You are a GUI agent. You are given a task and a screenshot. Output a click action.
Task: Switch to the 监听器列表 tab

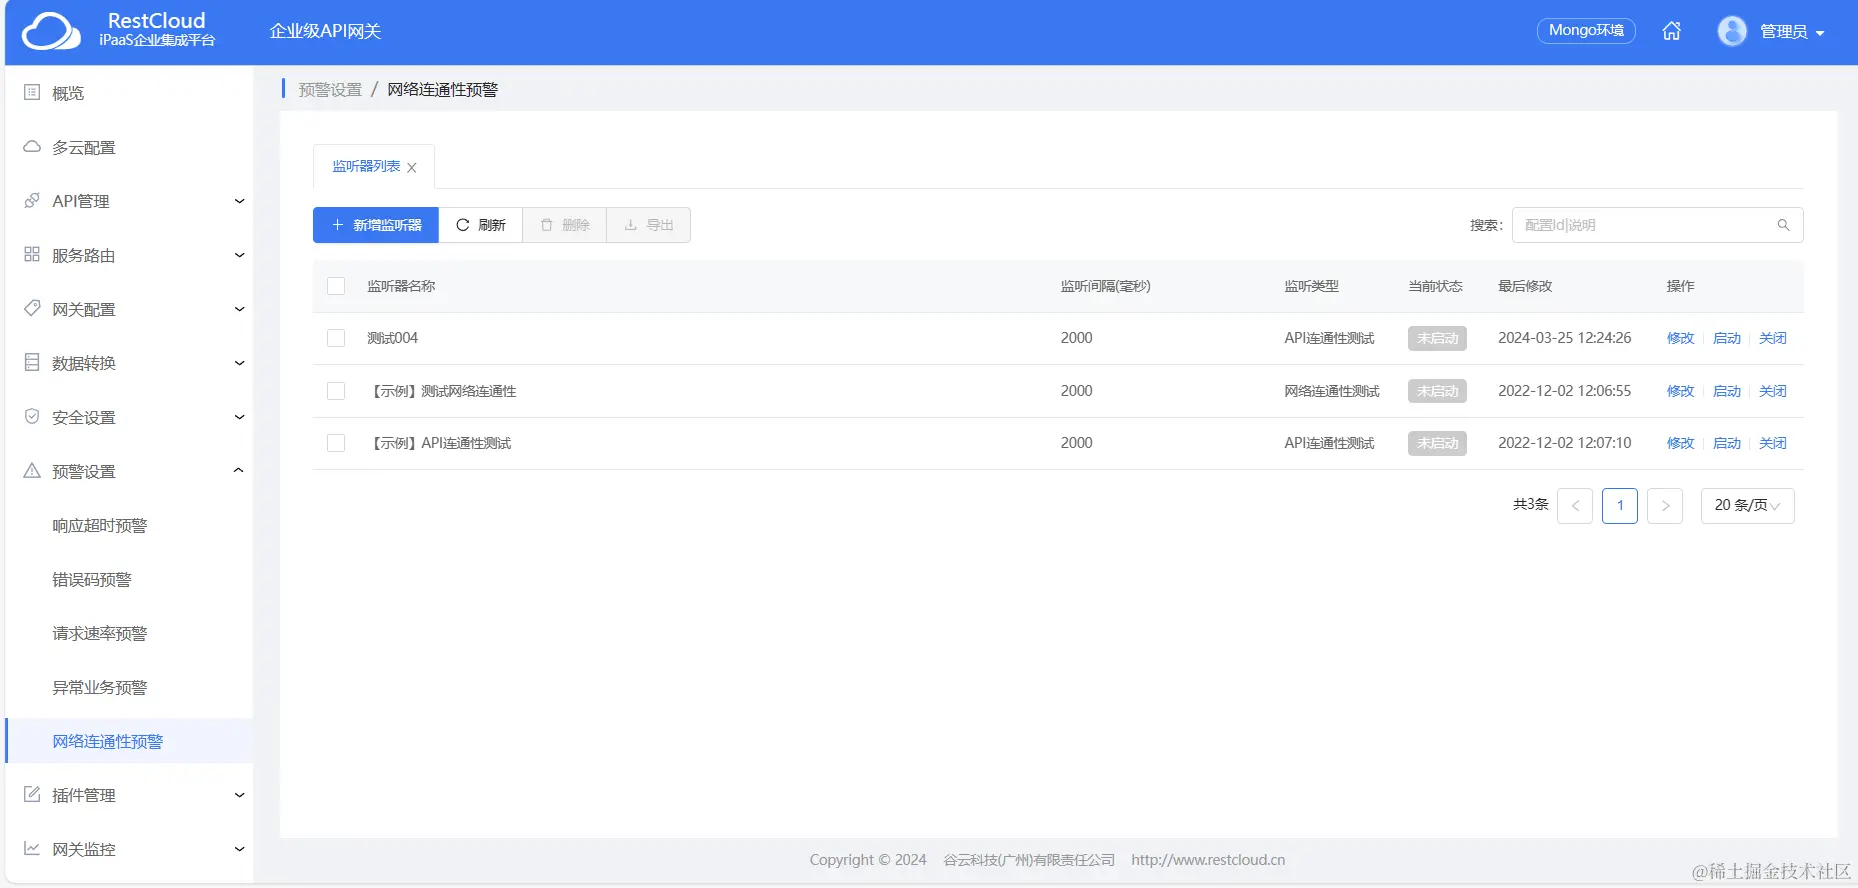tap(366, 167)
